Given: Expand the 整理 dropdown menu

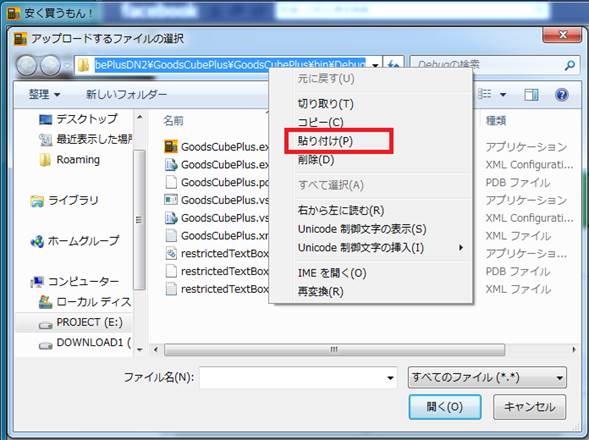Looking at the screenshot, I should click(44, 94).
